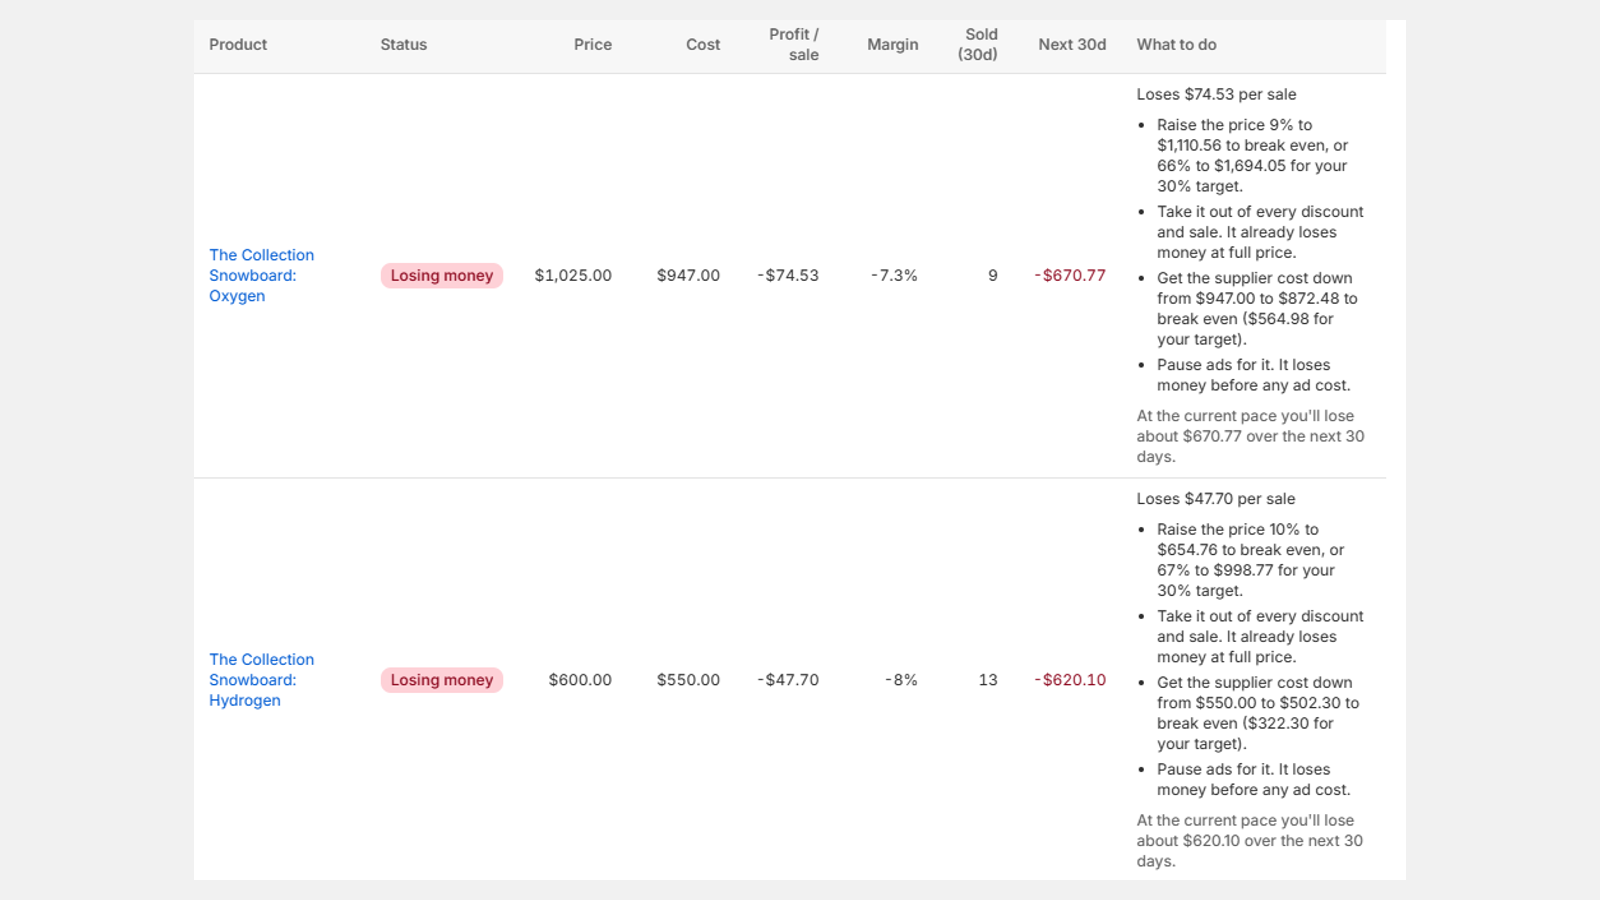This screenshot has height=900, width=1600.
Task: Click the Losing money badge for Hydrogen
Action: coord(441,680)
